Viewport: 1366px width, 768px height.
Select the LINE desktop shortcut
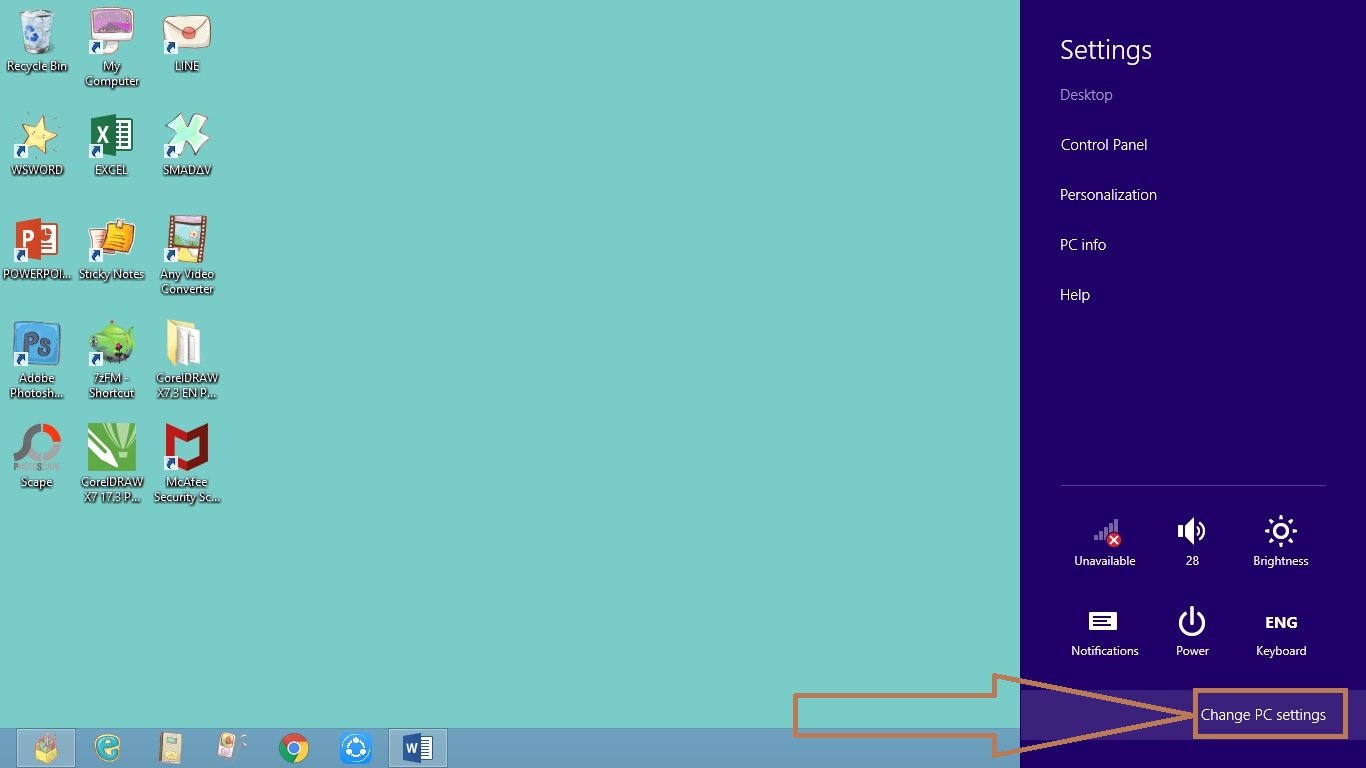[187, 41]
